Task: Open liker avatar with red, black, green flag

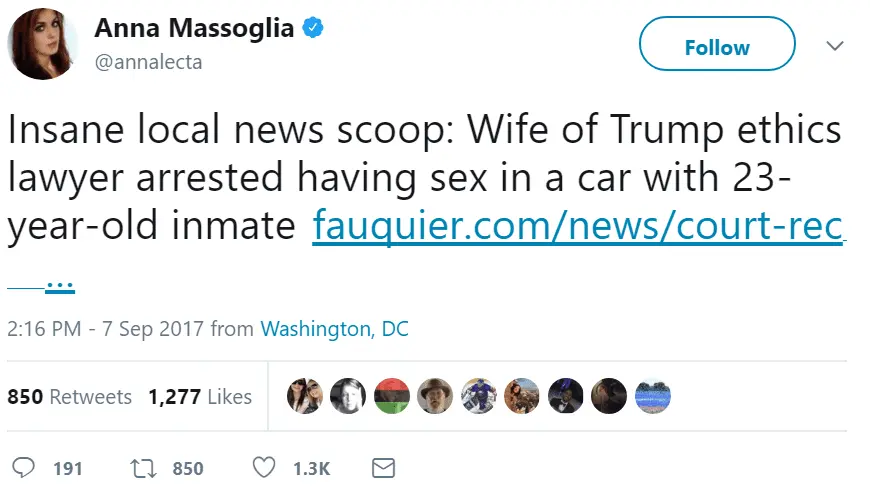Action: 391,397
